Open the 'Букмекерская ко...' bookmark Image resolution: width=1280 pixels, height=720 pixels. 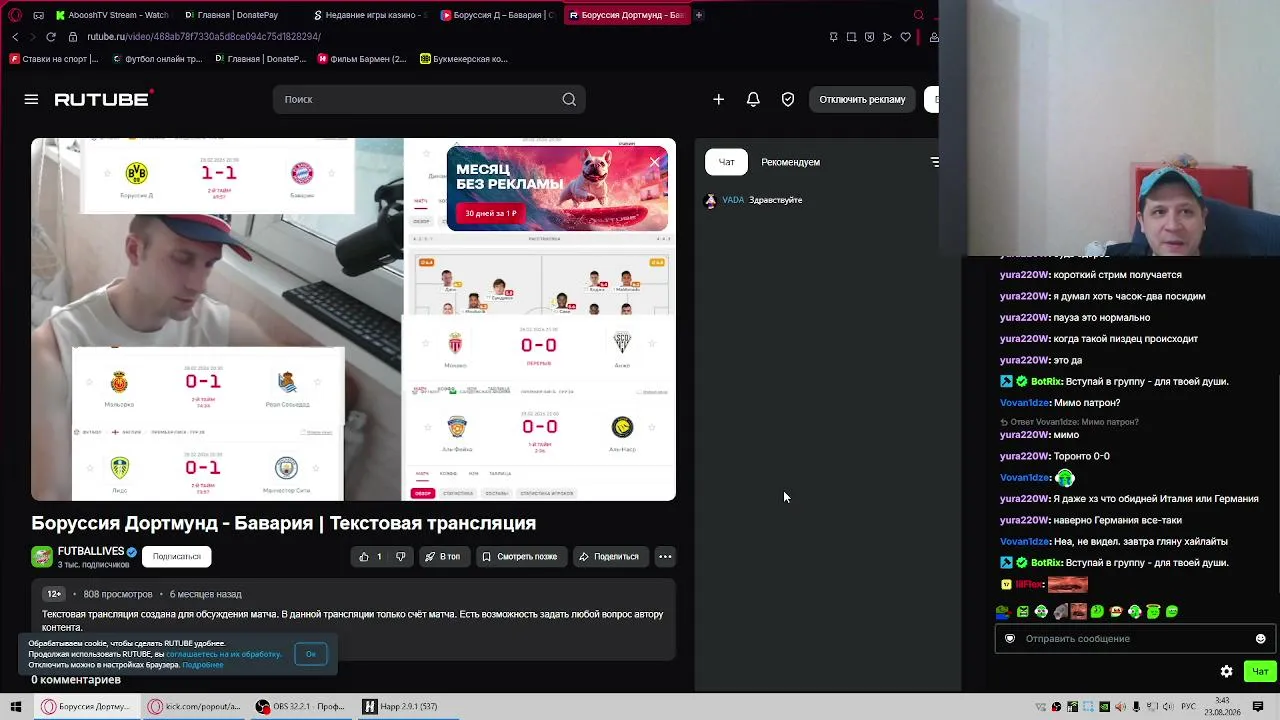(x=464, y=59)
